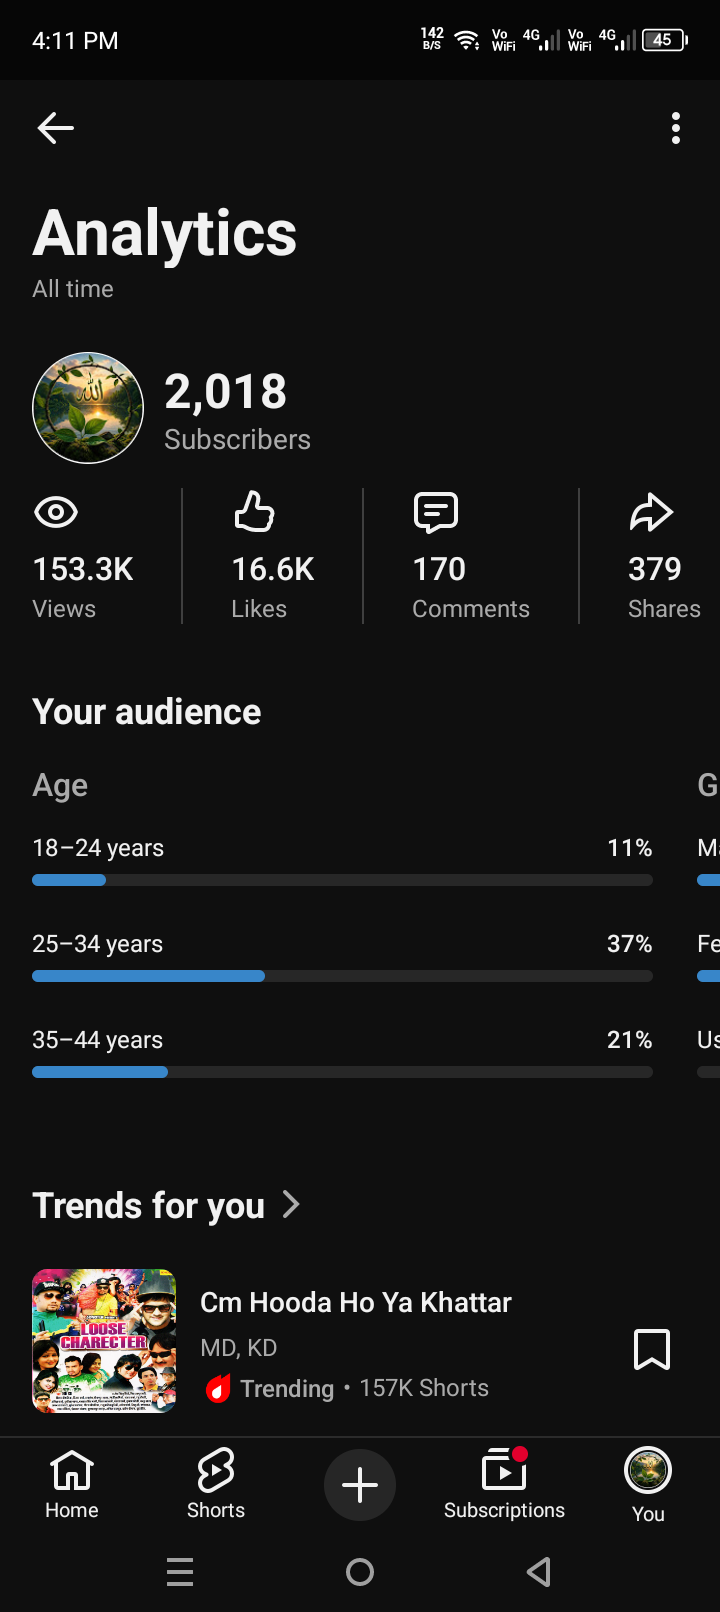Tap the Cm Hooda Ho Ya Khattar title

(356, 1302)
